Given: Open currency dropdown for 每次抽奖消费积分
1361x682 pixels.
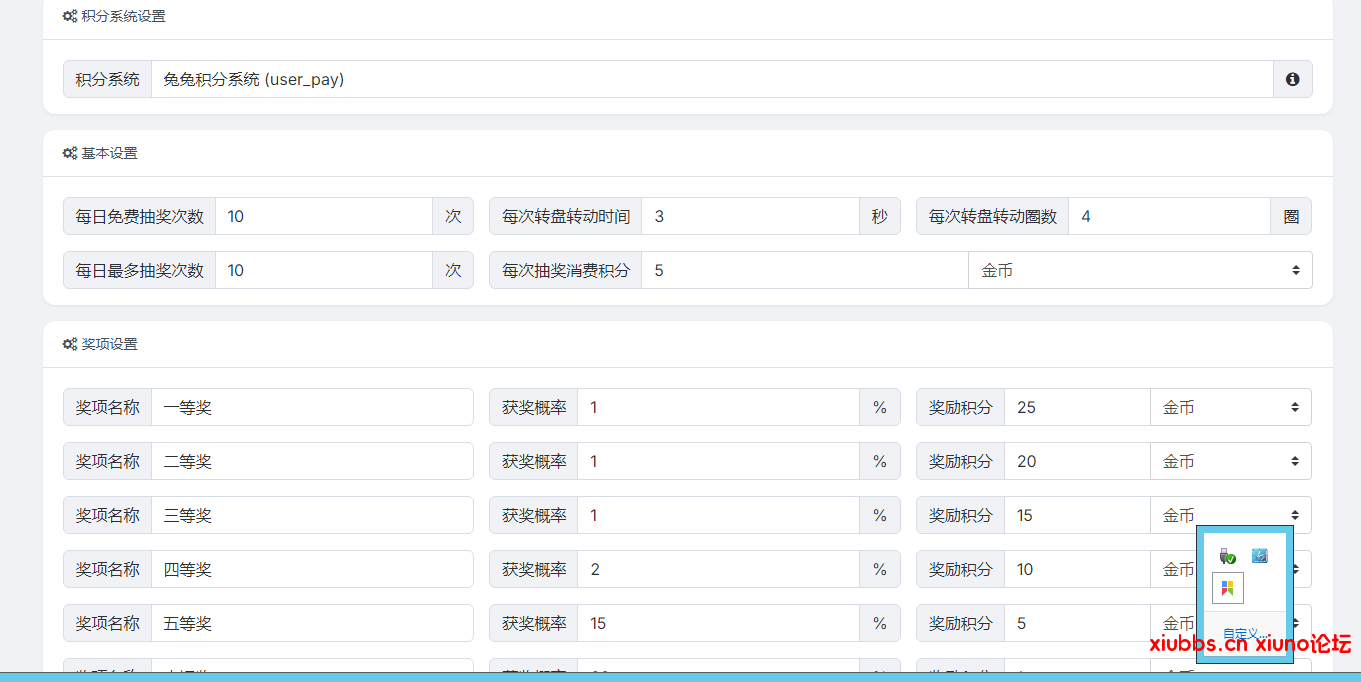Looking at the screenshot, I should 1139,270.
